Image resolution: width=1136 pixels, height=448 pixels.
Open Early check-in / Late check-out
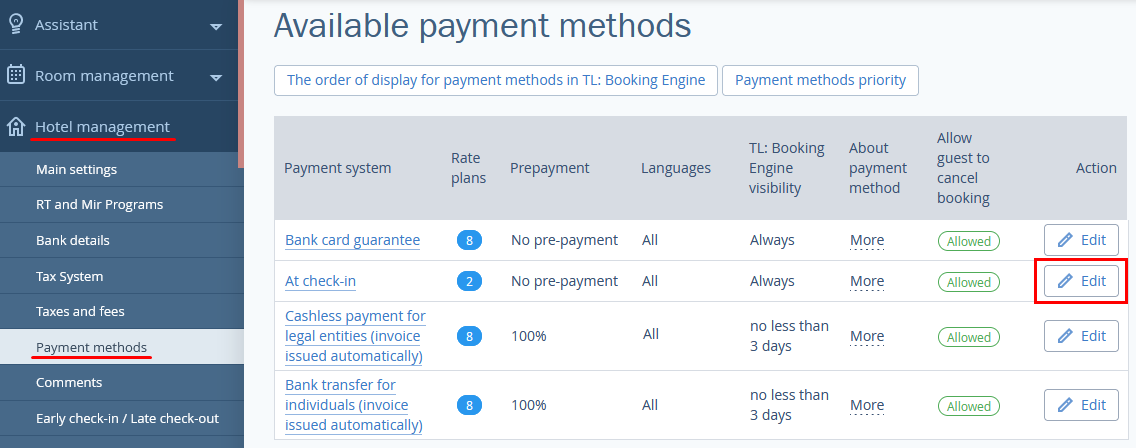pyautogui.click(x=122, y=418)
